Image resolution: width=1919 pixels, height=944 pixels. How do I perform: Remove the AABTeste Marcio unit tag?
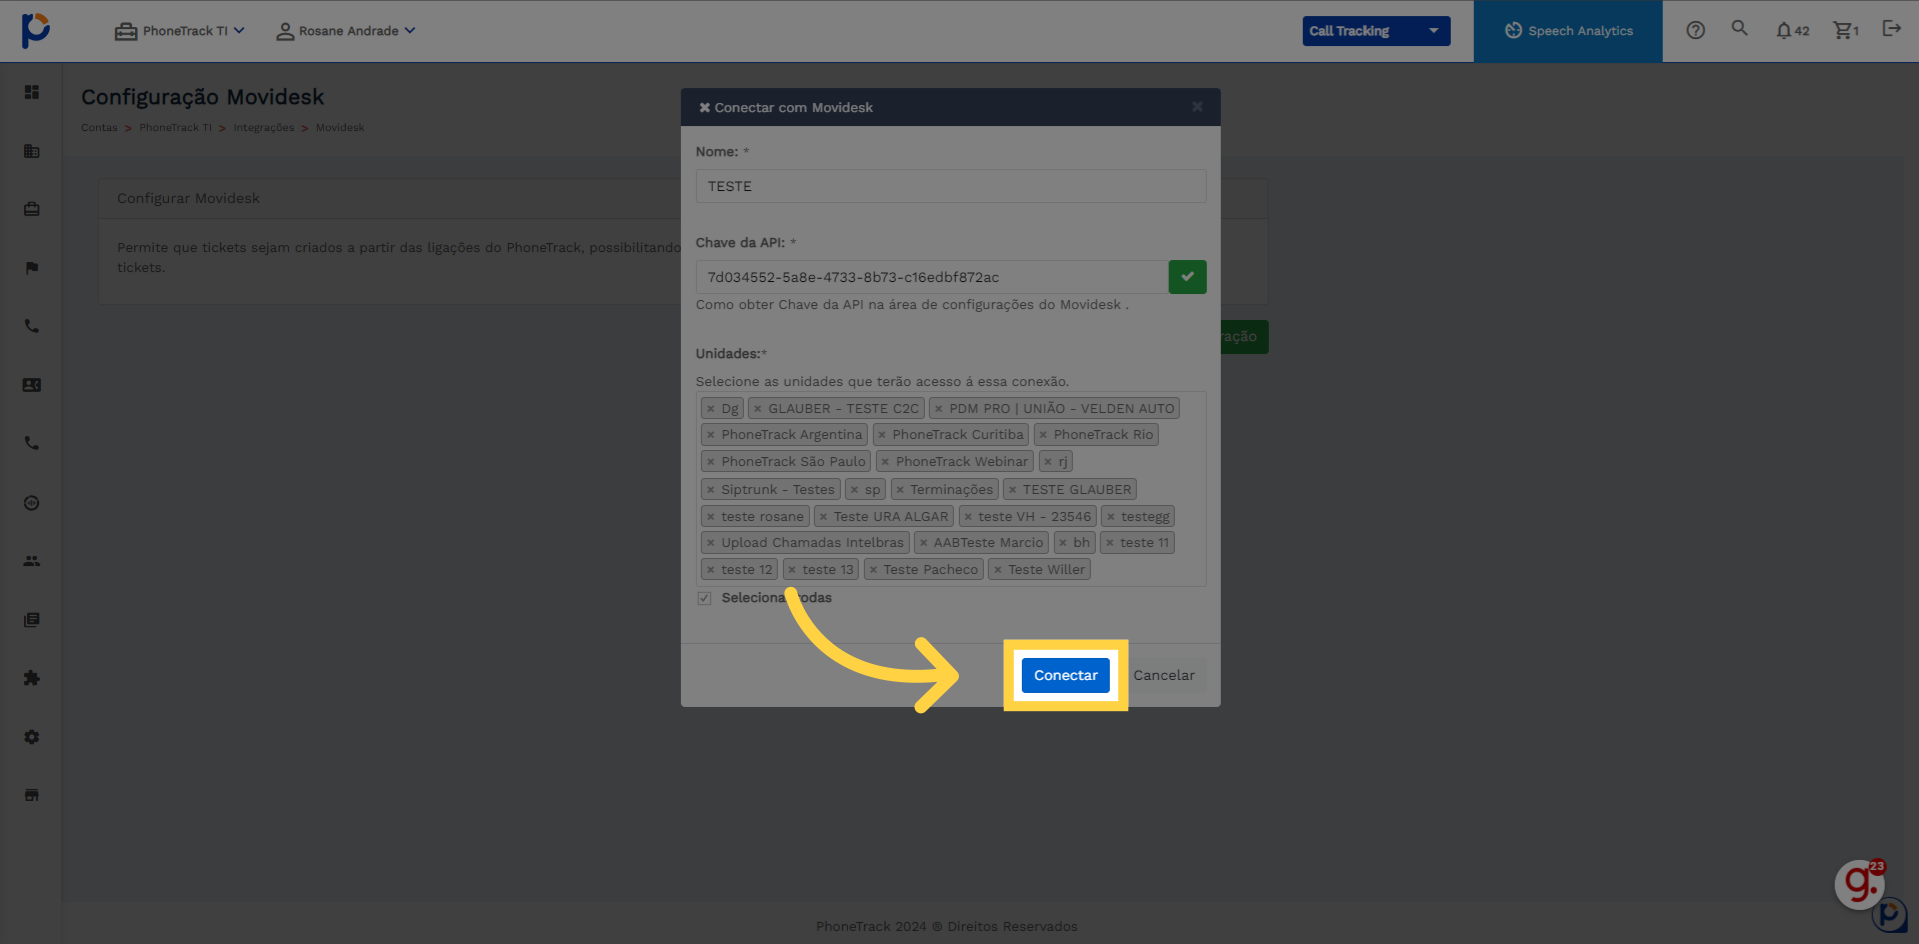923,543
